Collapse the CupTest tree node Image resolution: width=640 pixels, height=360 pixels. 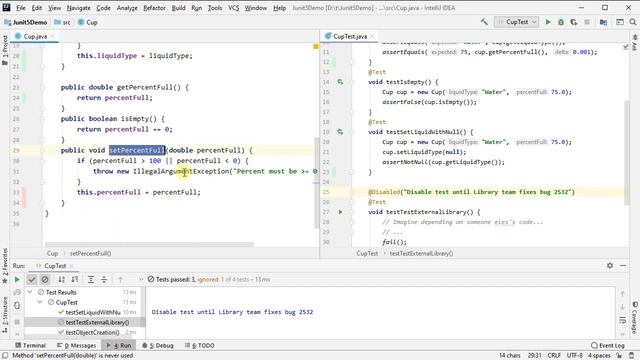40,302
